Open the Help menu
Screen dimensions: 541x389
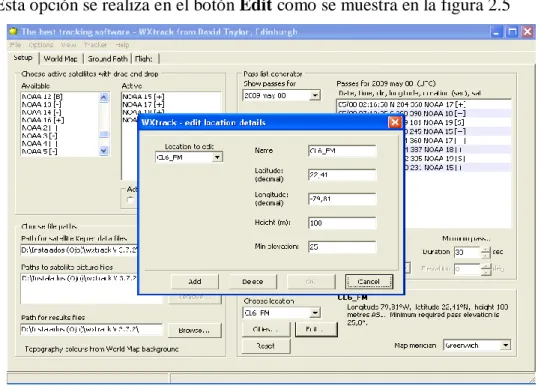pyautogui.click(x=122, y=45)
